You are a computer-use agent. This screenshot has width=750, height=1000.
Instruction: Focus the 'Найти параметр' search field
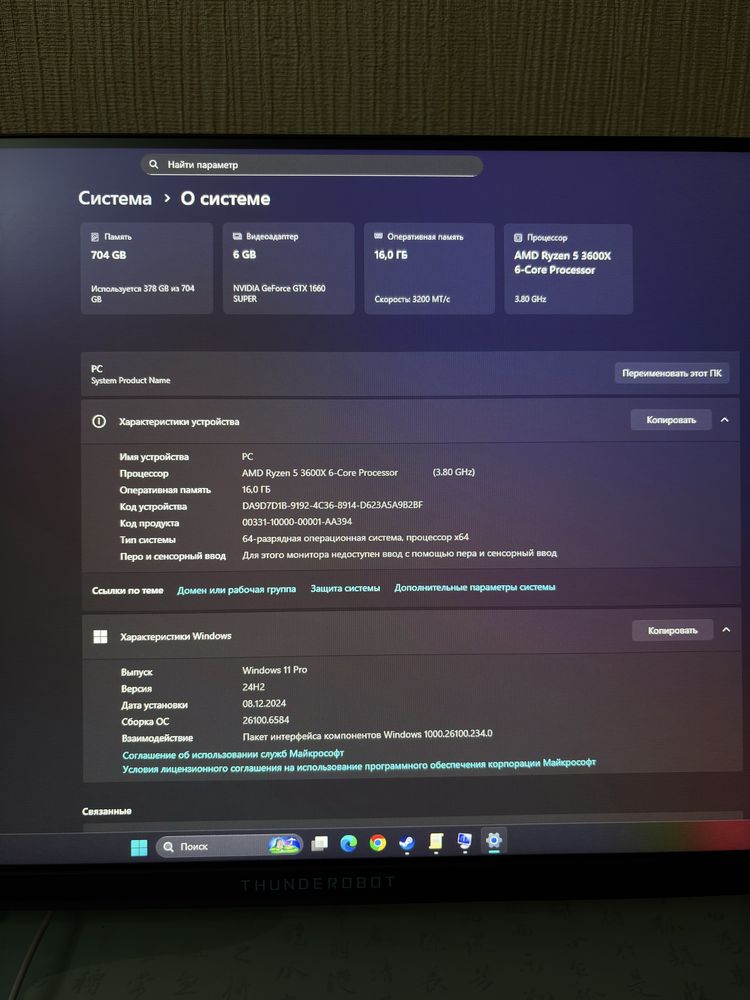coord(311,165)
